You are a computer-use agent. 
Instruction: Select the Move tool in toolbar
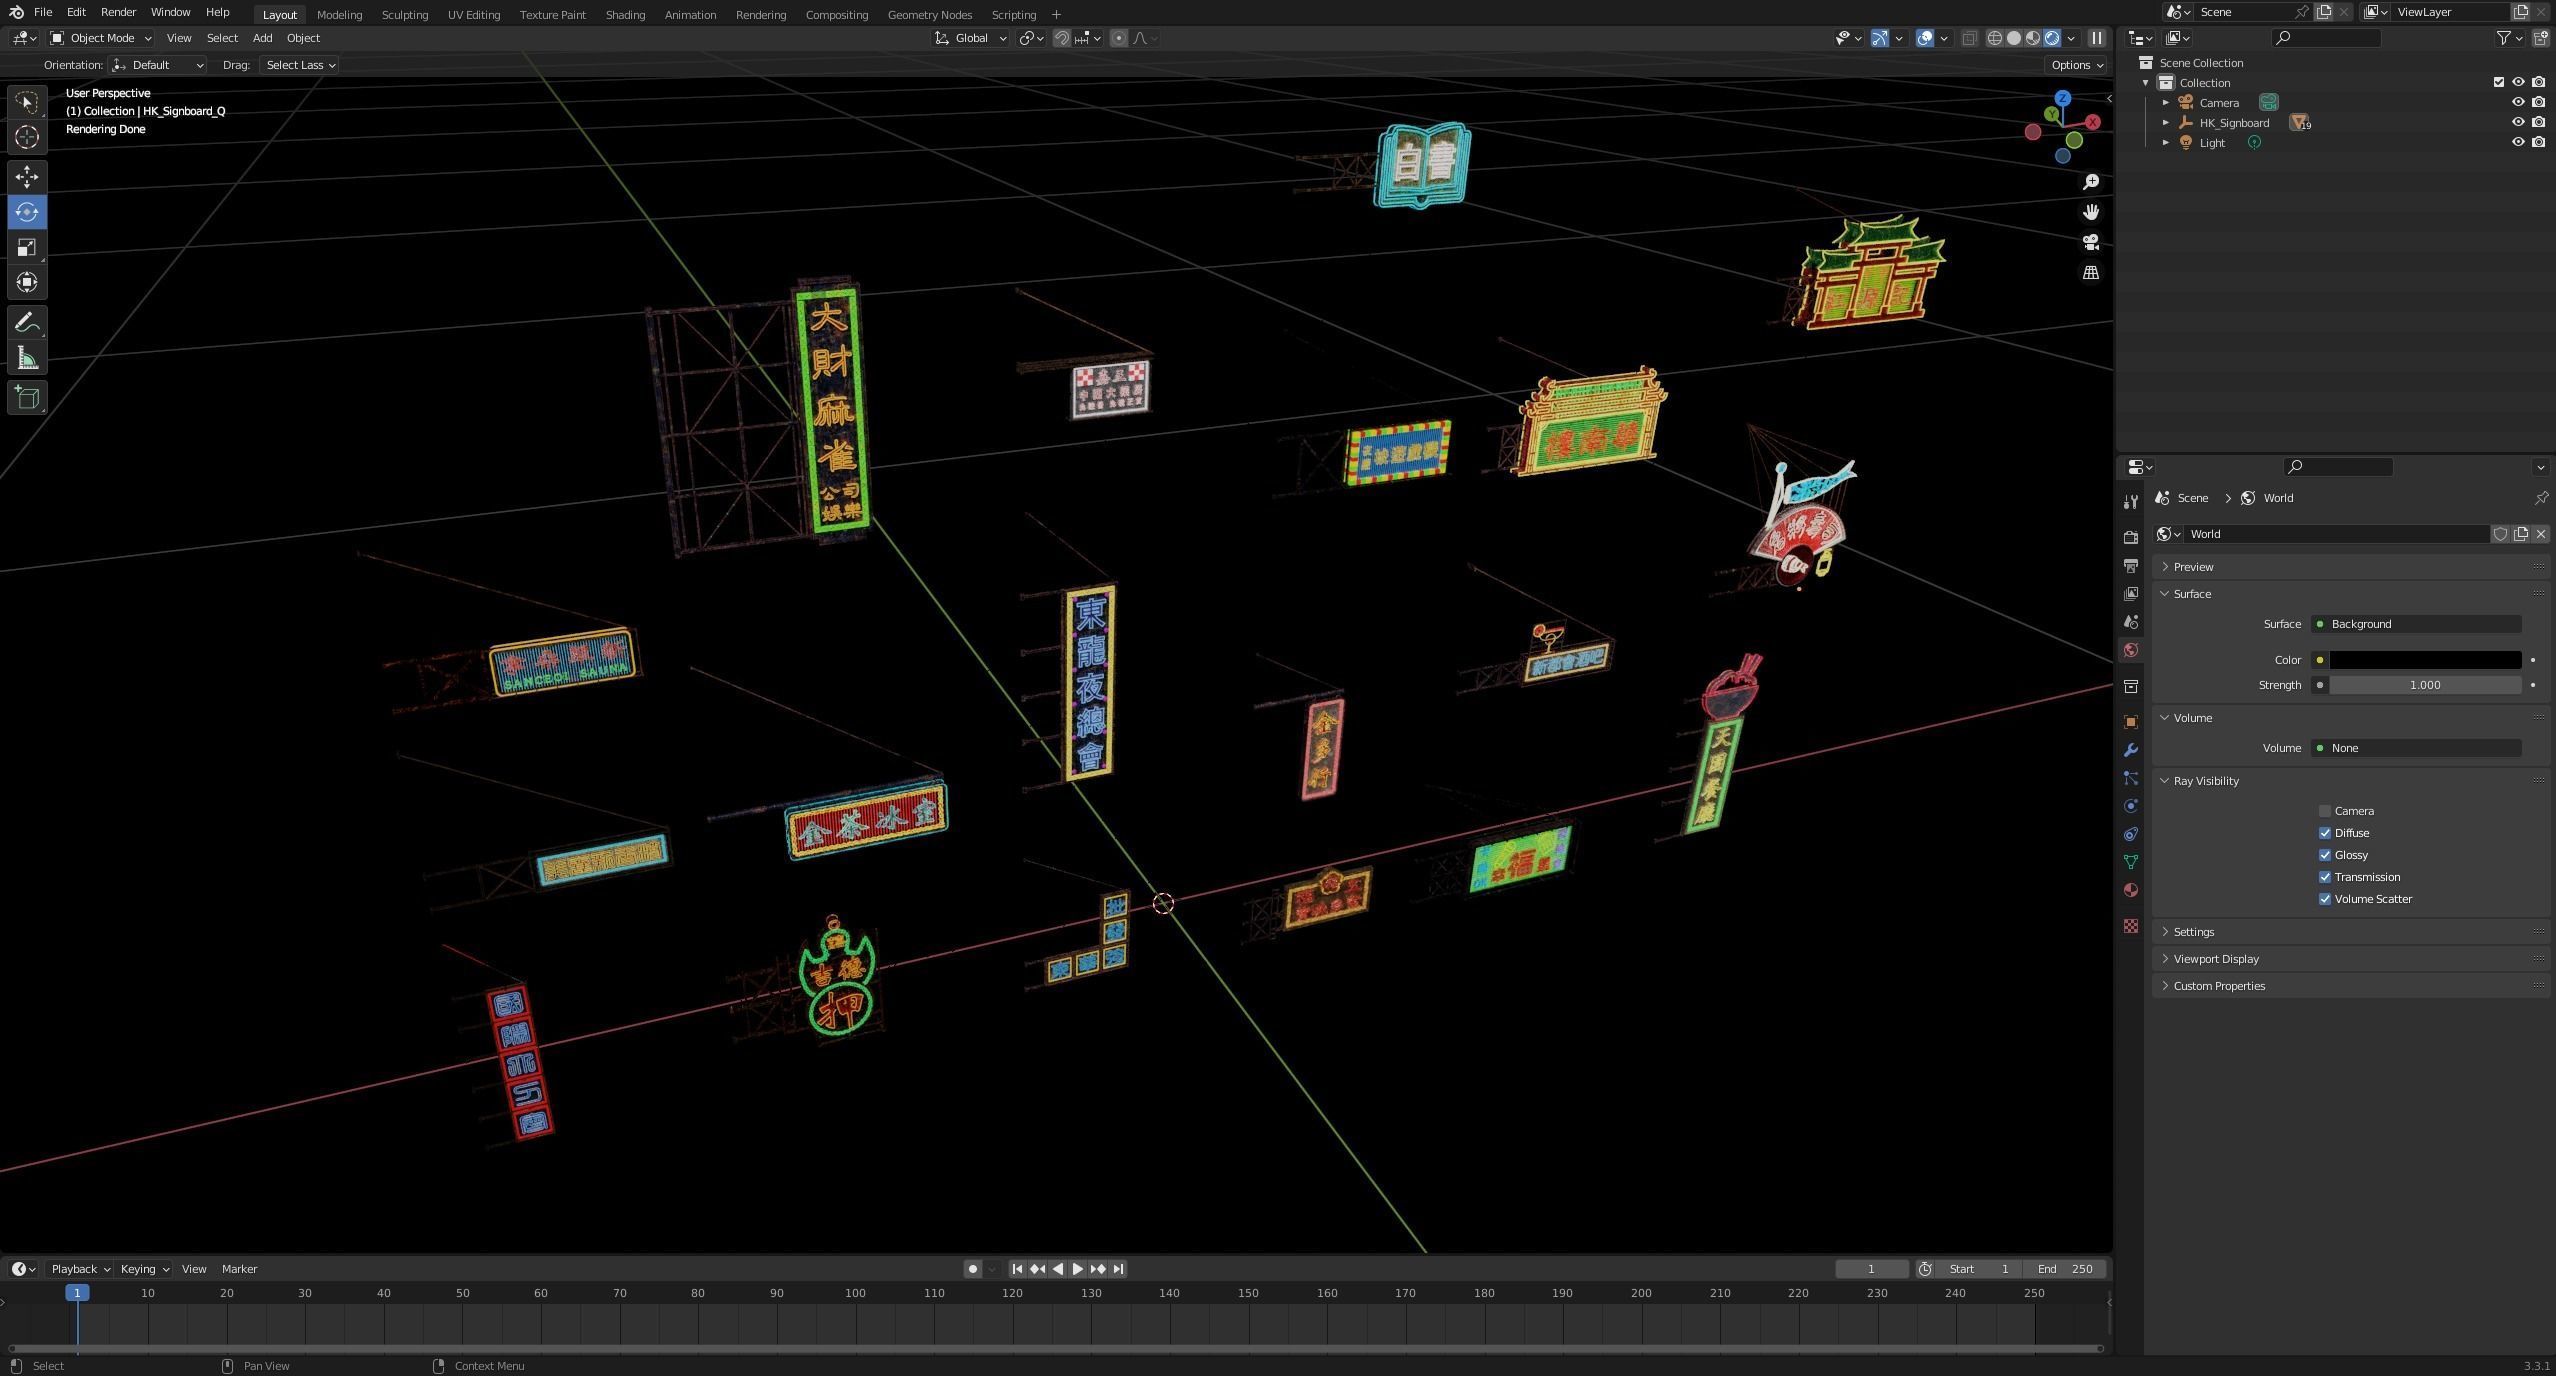(27, 177)
